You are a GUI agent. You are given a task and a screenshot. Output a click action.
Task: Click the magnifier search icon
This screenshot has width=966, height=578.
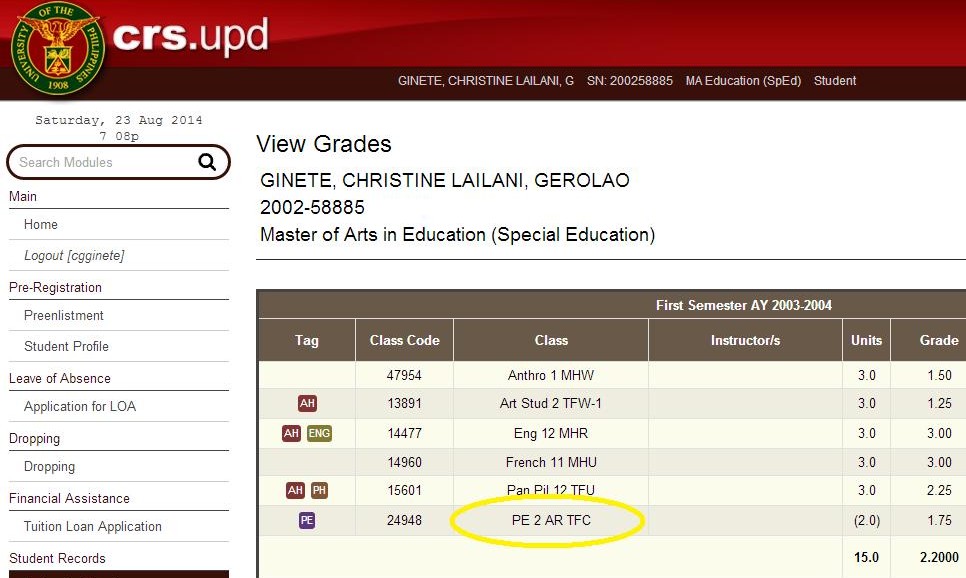pos(207,162)
